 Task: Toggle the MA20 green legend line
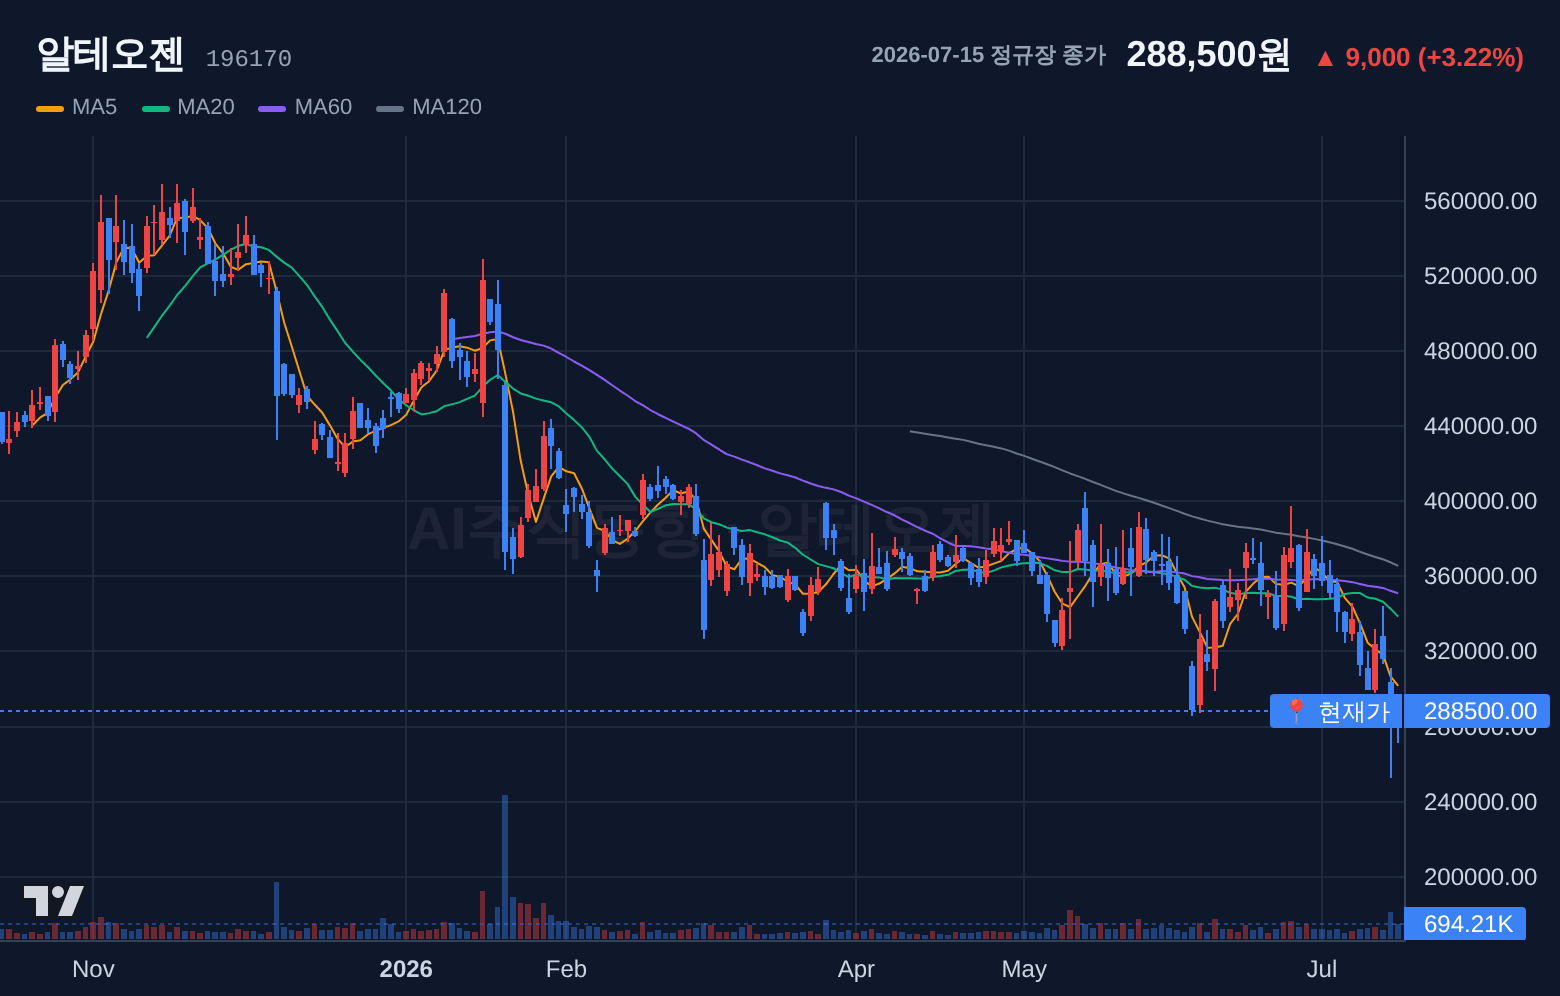point(156,108)
